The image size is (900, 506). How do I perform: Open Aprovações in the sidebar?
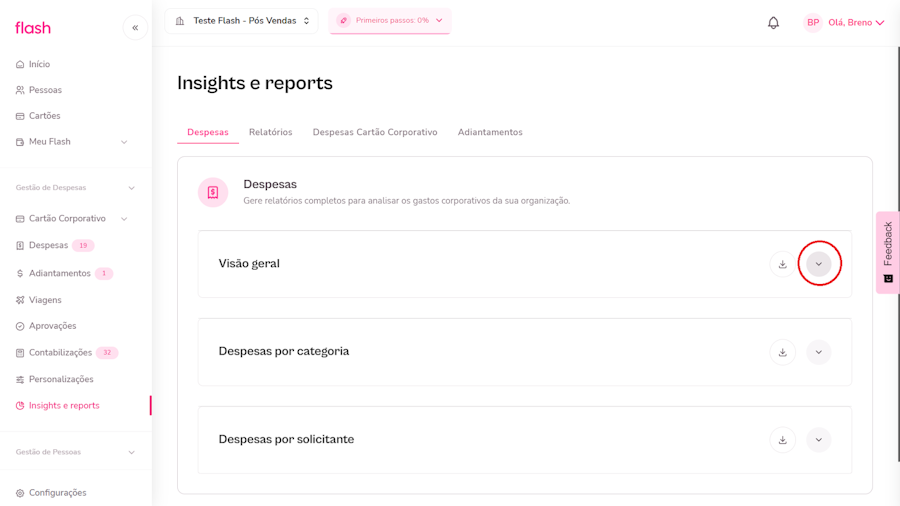[x=53, y=326]
